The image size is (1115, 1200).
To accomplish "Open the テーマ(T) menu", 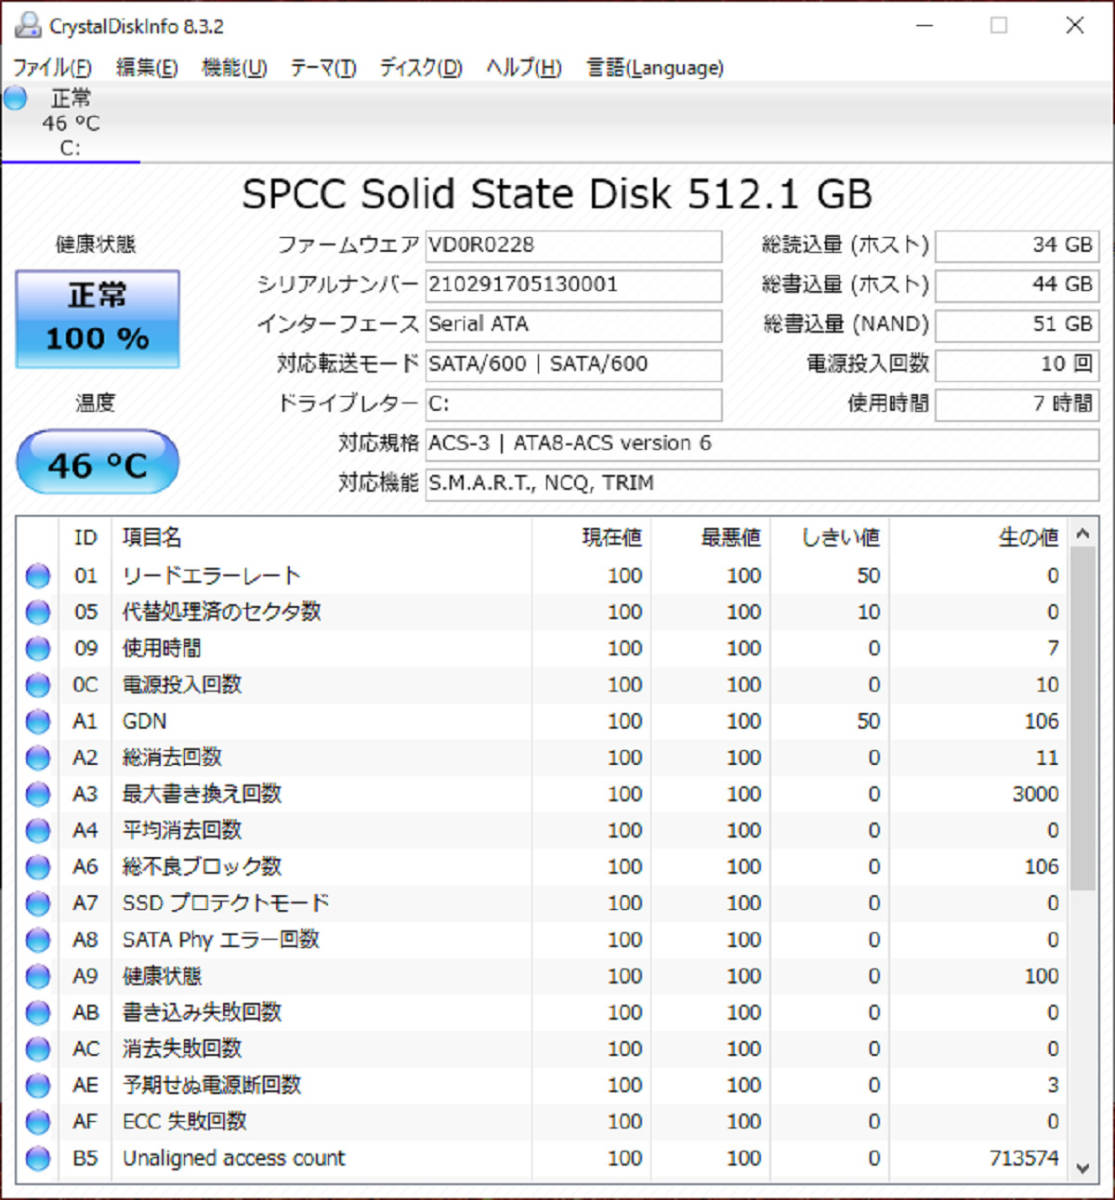I will pos(323,68).
